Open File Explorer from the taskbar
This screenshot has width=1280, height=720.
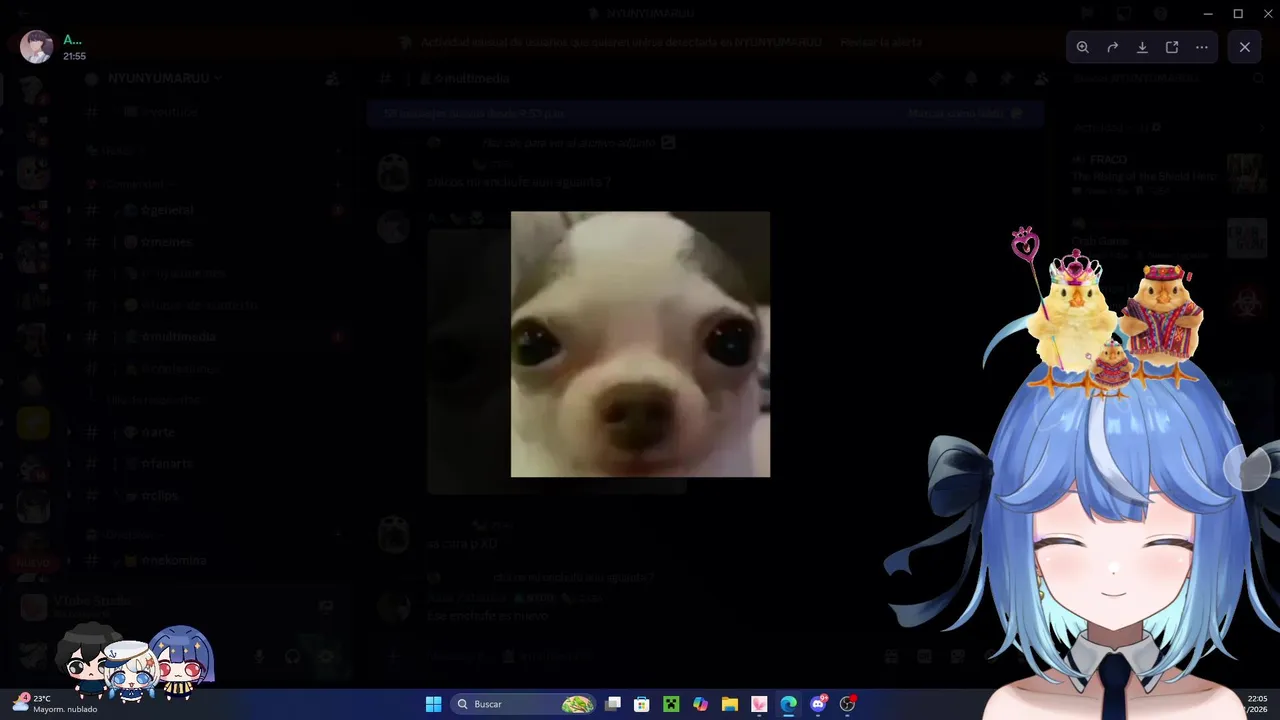click(730, 704)
